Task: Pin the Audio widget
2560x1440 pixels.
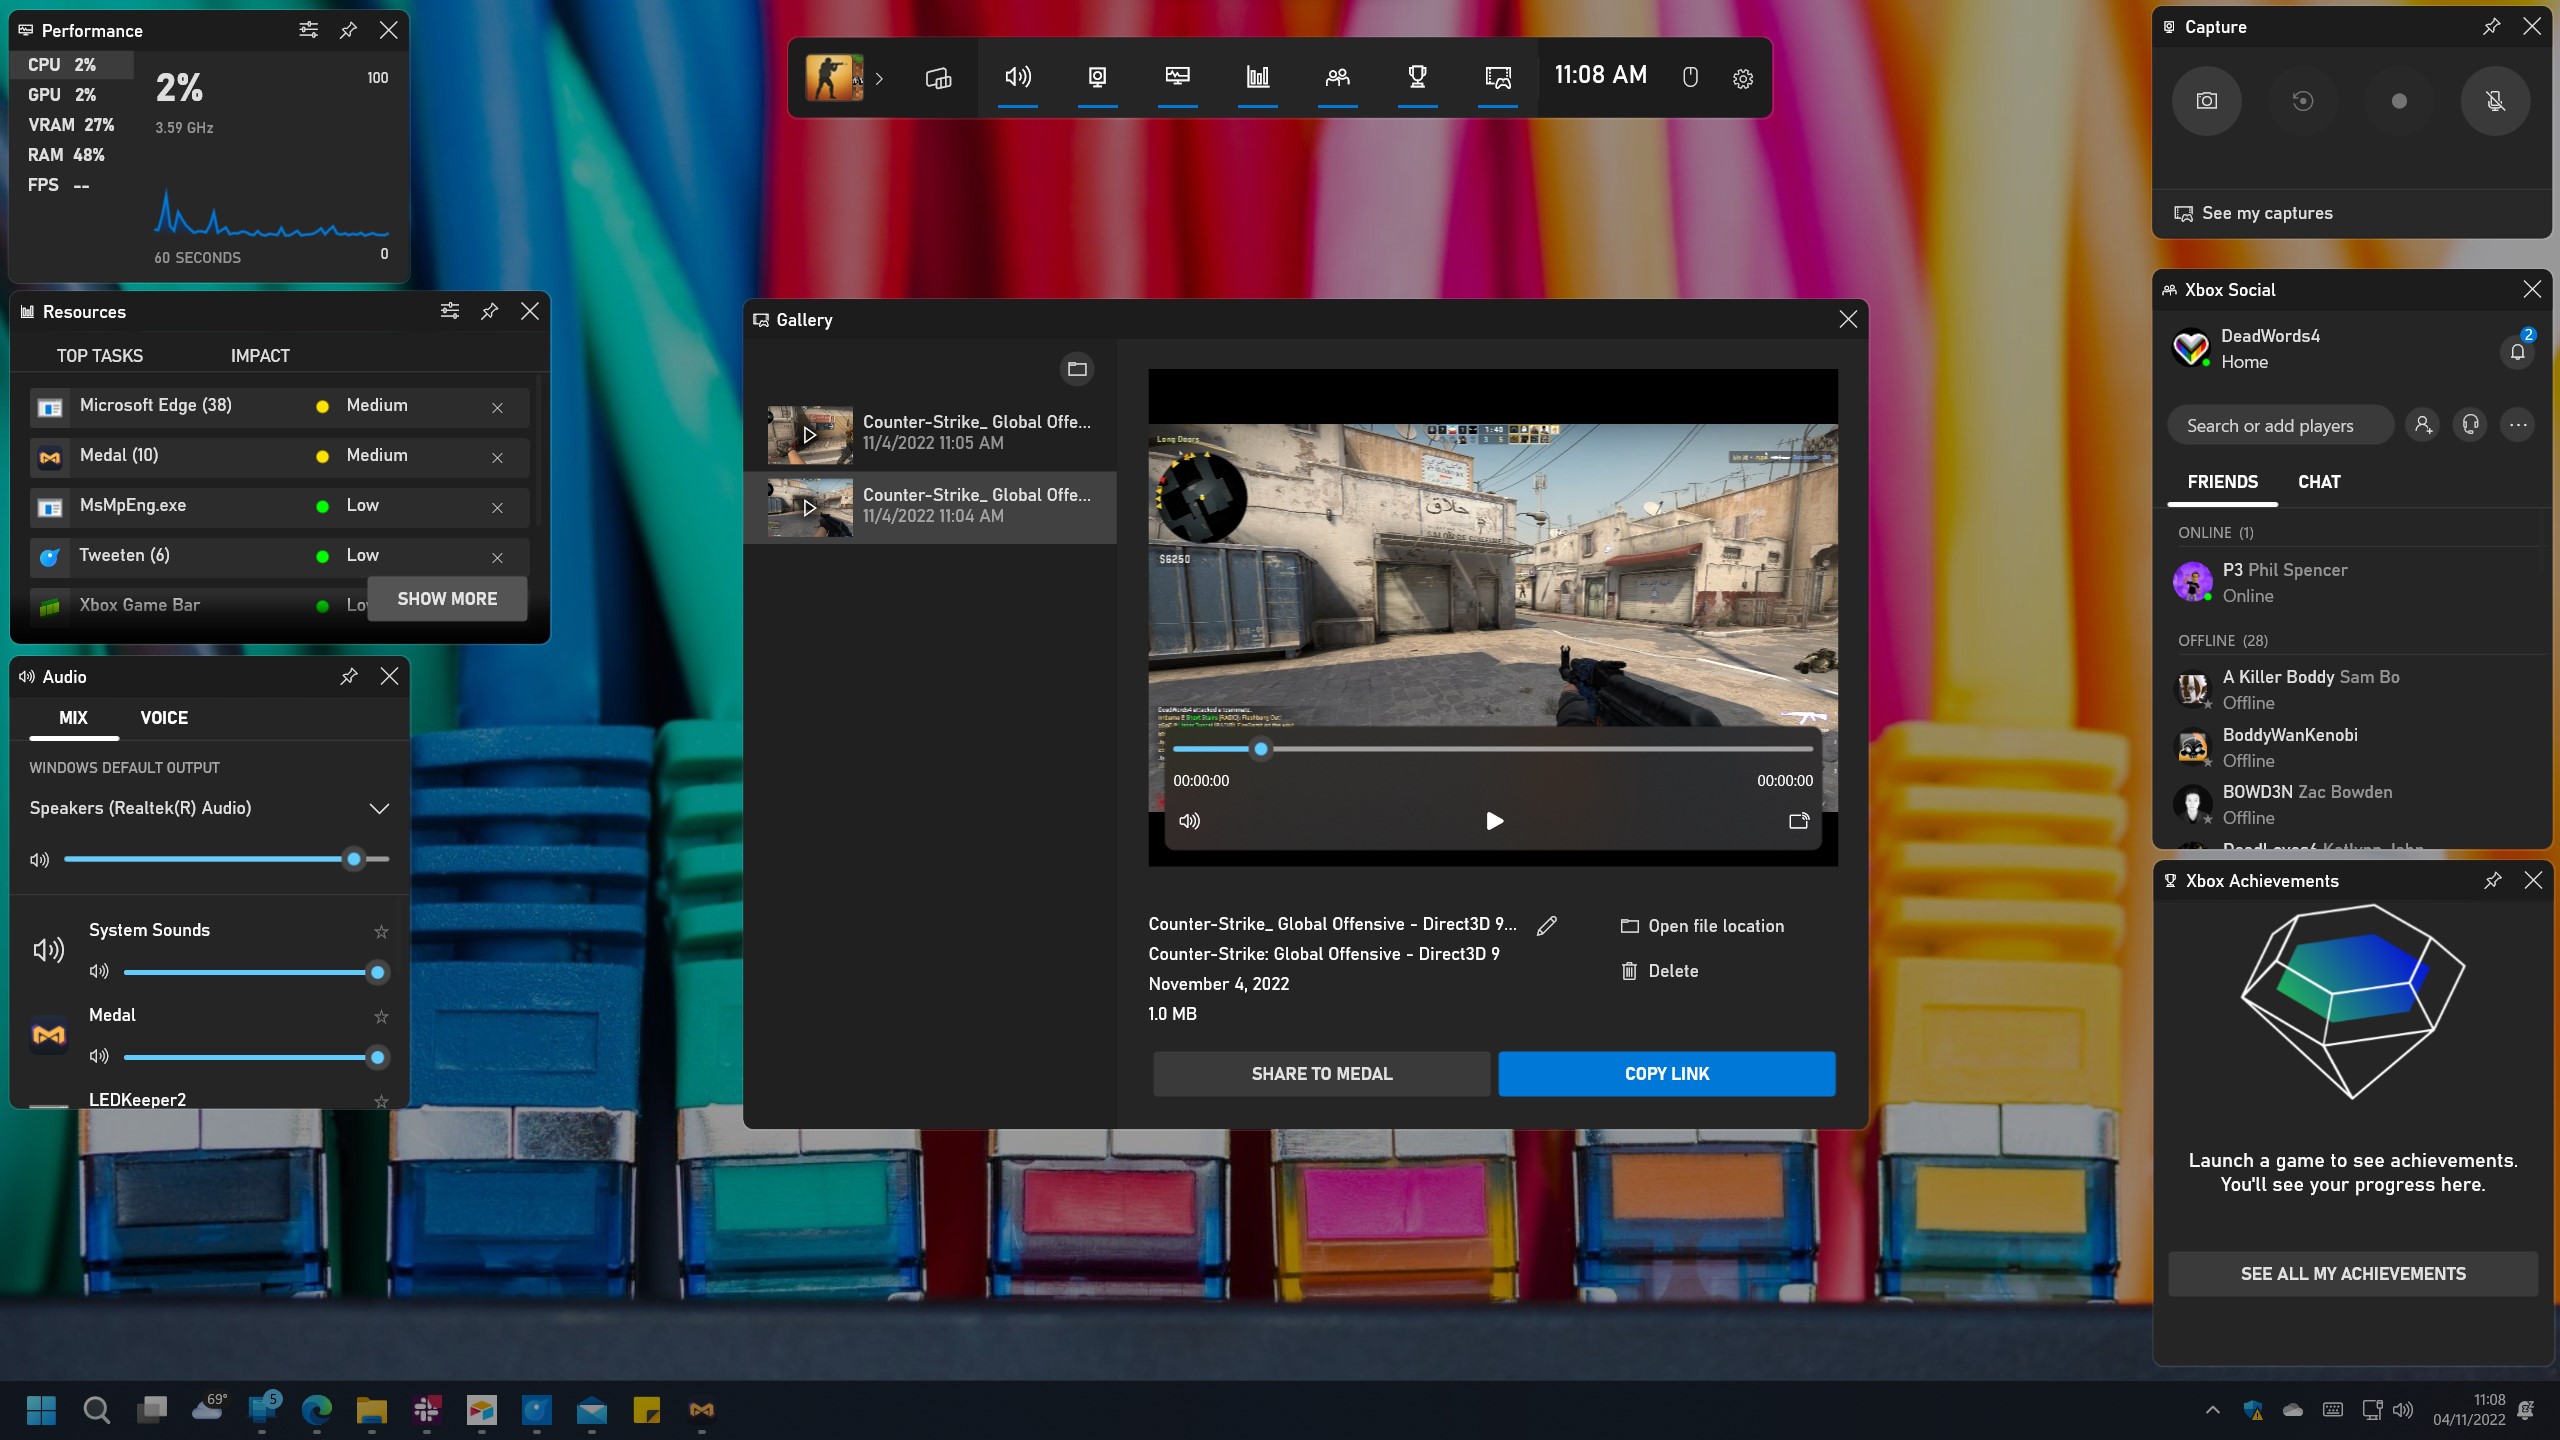Action: (x=349, y=676)
